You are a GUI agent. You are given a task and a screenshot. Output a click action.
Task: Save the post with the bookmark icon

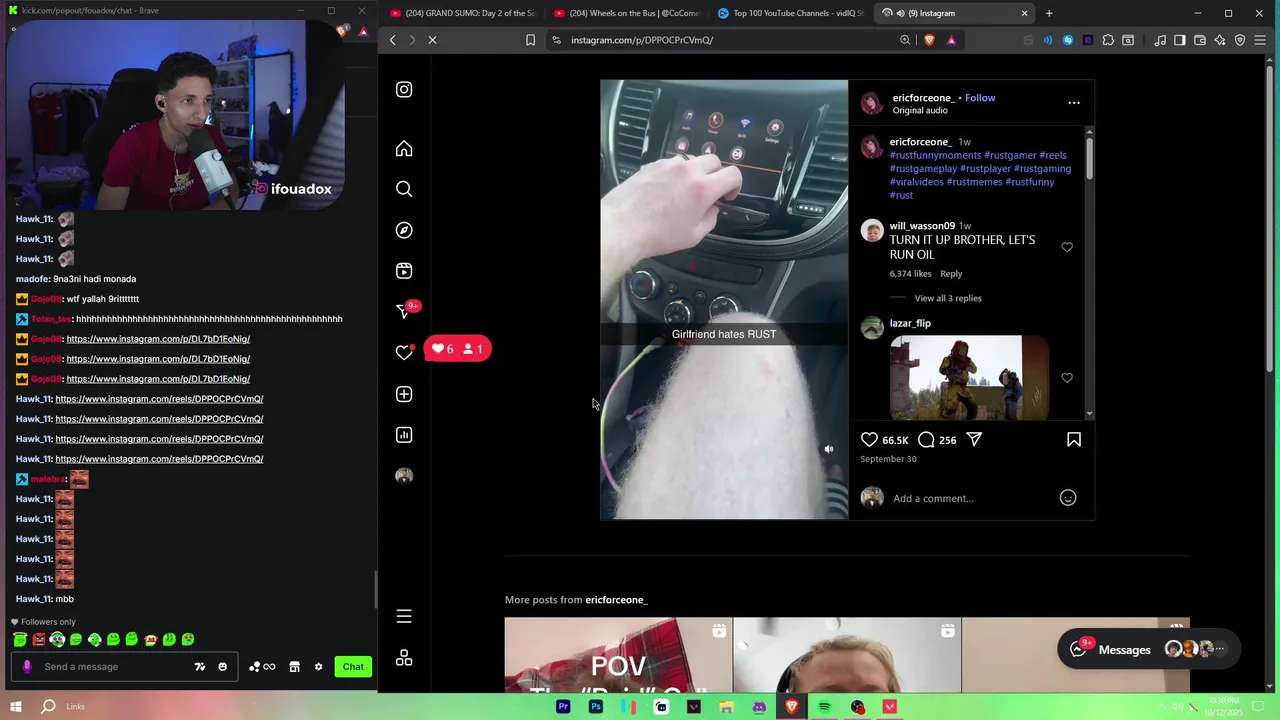(1074, 439)
